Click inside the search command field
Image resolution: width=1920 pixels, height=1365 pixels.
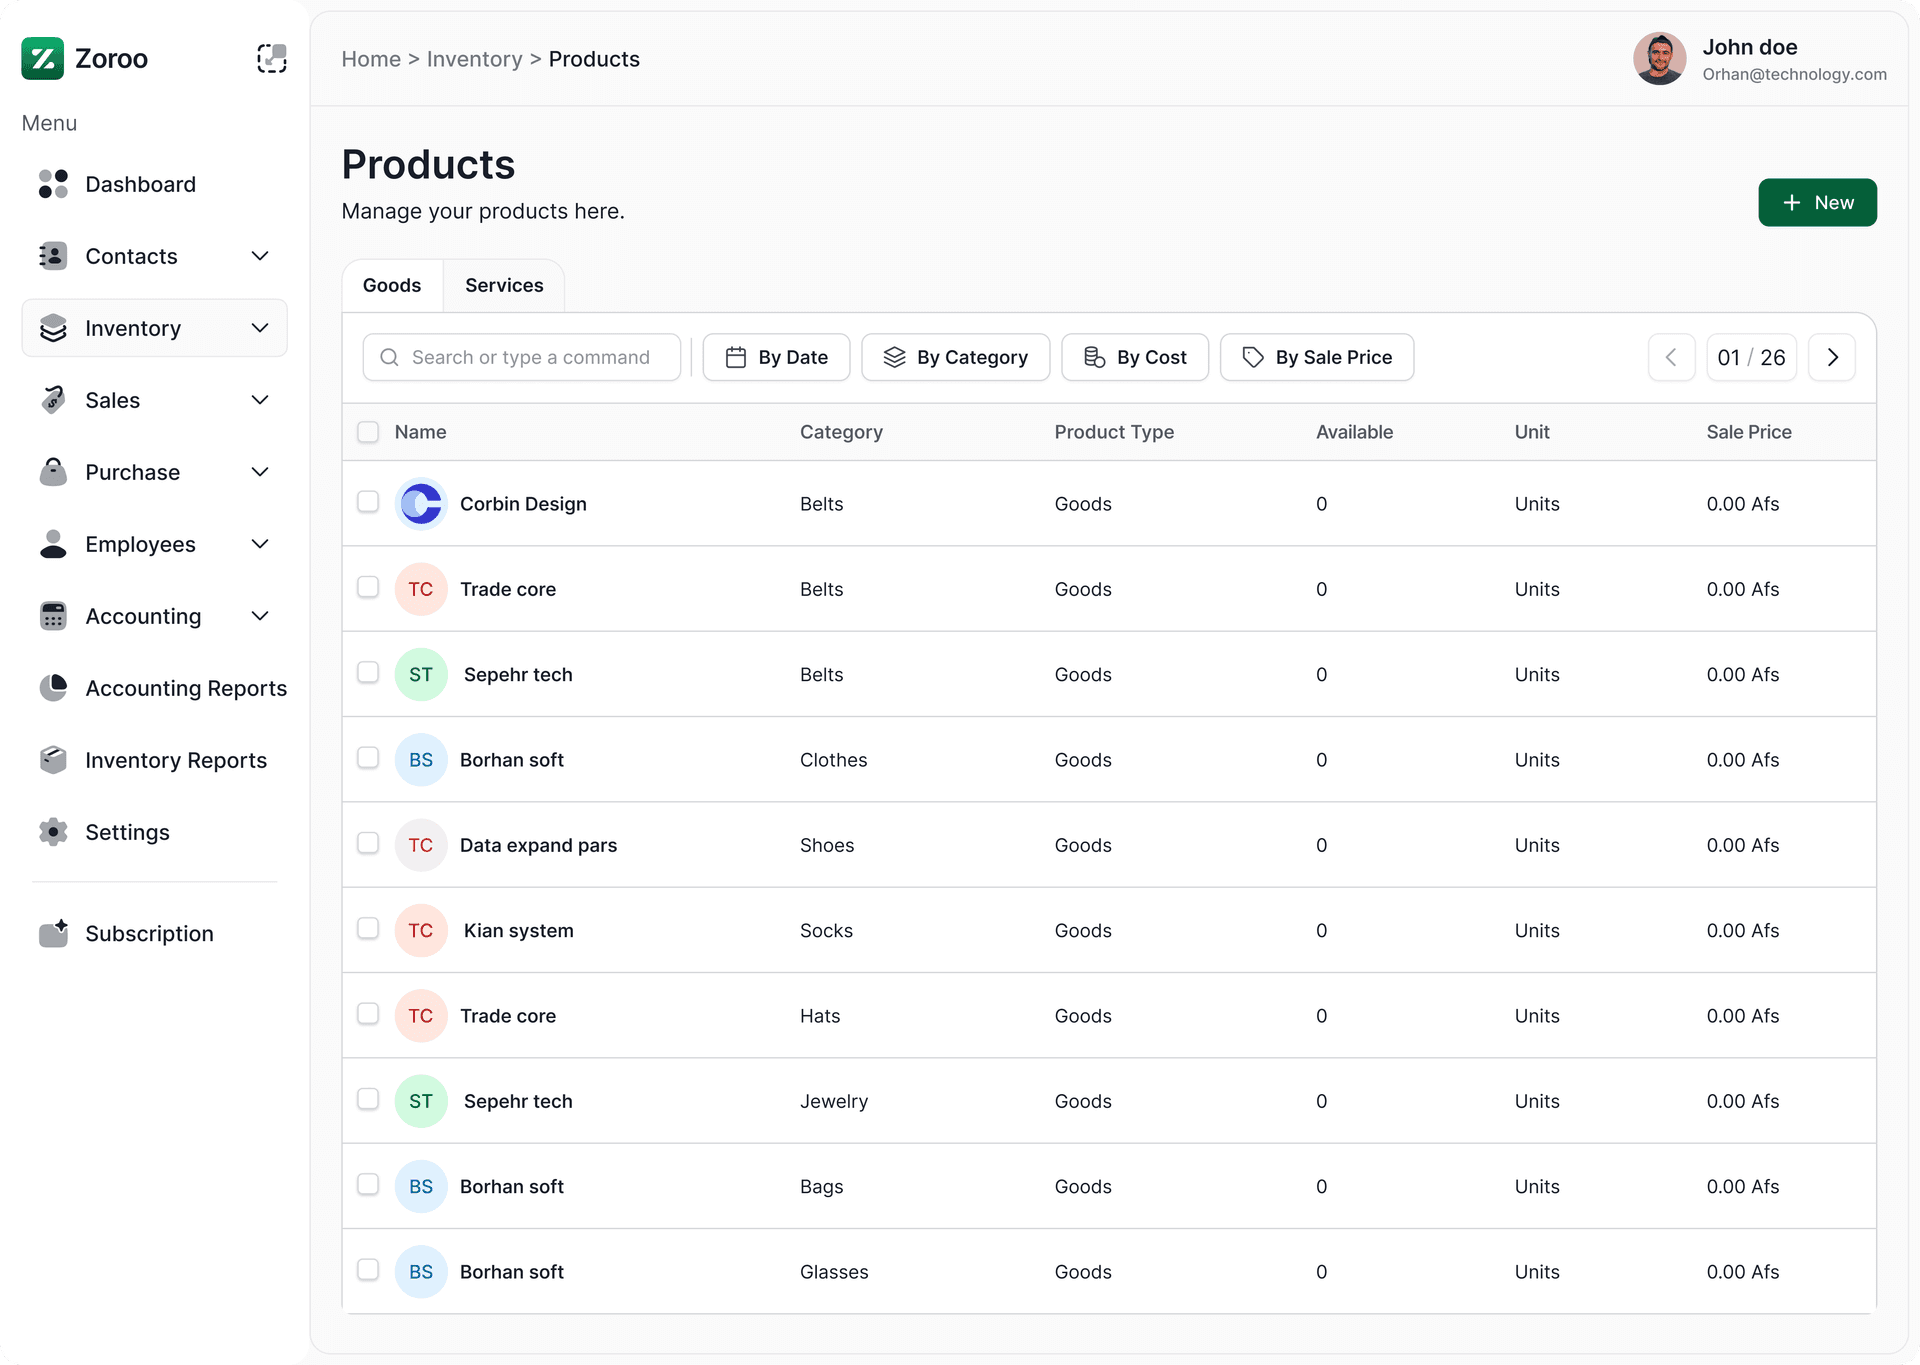coord(522,357)
